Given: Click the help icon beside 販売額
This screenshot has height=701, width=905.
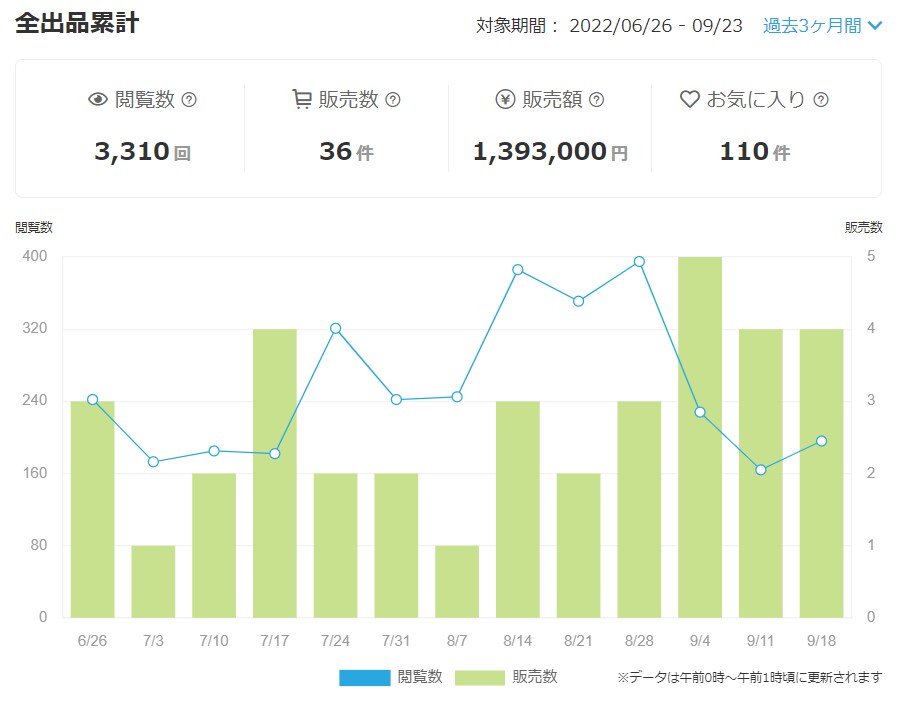Looking at the screenshot, I should pyautogui.click(x=596, y=100).
